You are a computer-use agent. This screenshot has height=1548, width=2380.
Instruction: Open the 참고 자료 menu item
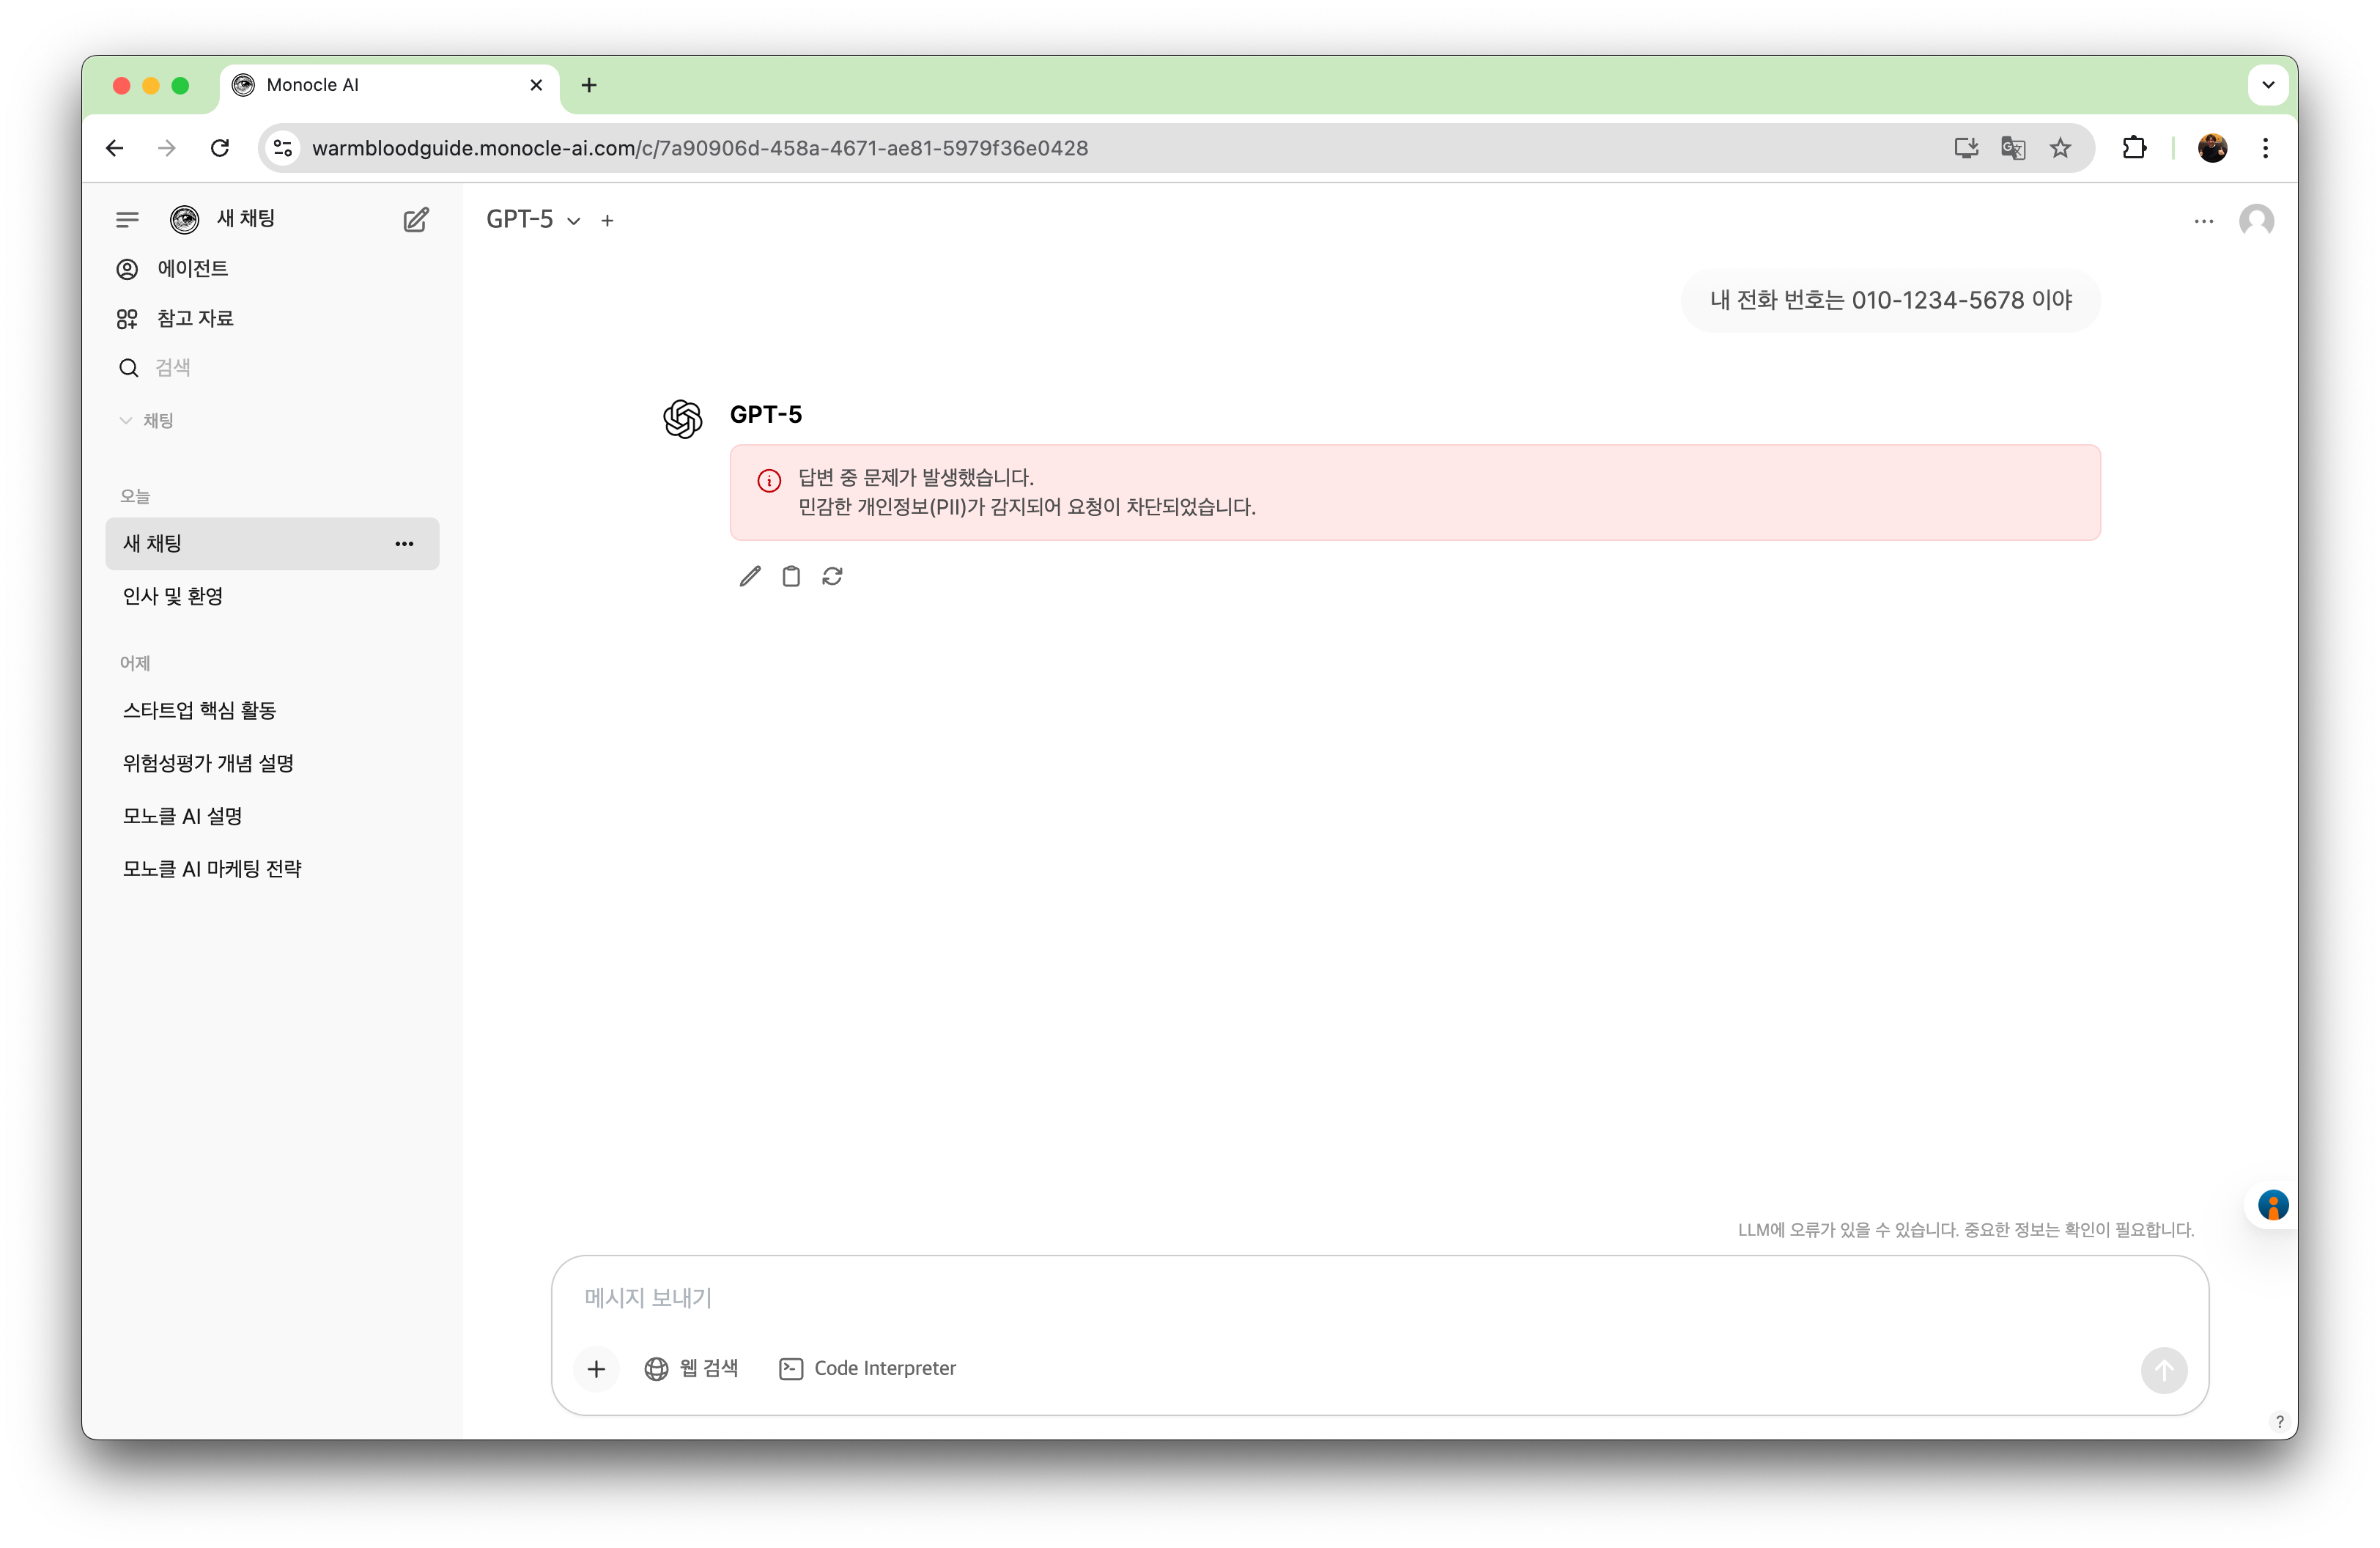click(194, 319)
